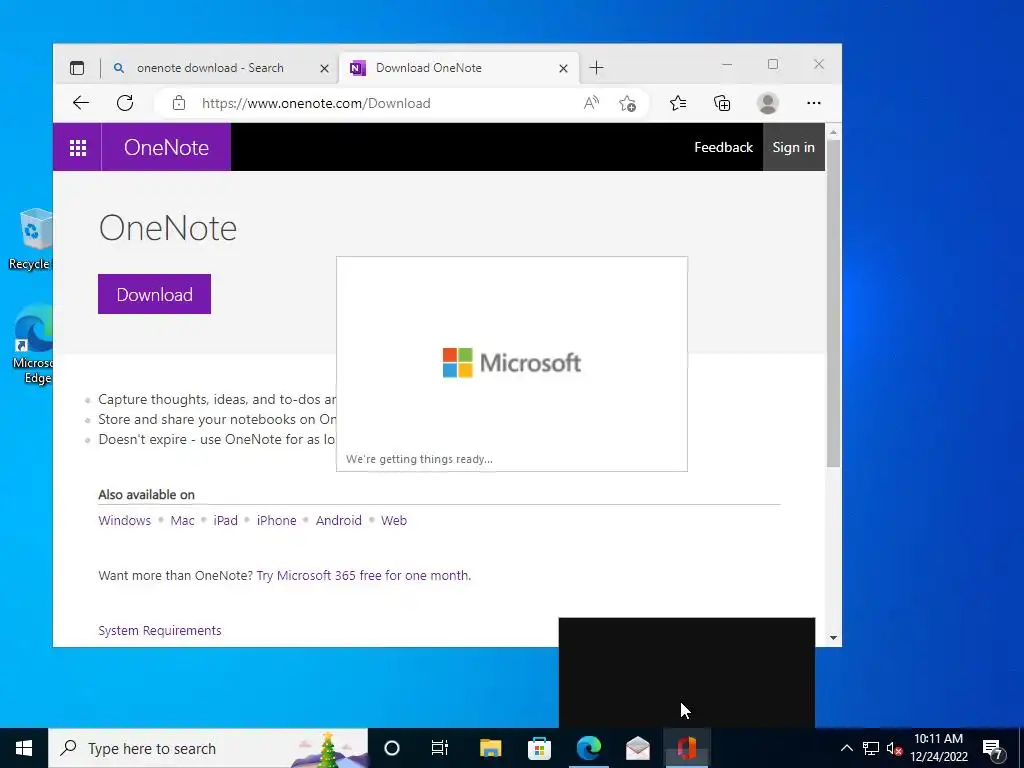The width and height of the screenshot is (1024, 768).
Task: Open the clock and date flyout
Action: pyautogui.click(x=938, y=748)
